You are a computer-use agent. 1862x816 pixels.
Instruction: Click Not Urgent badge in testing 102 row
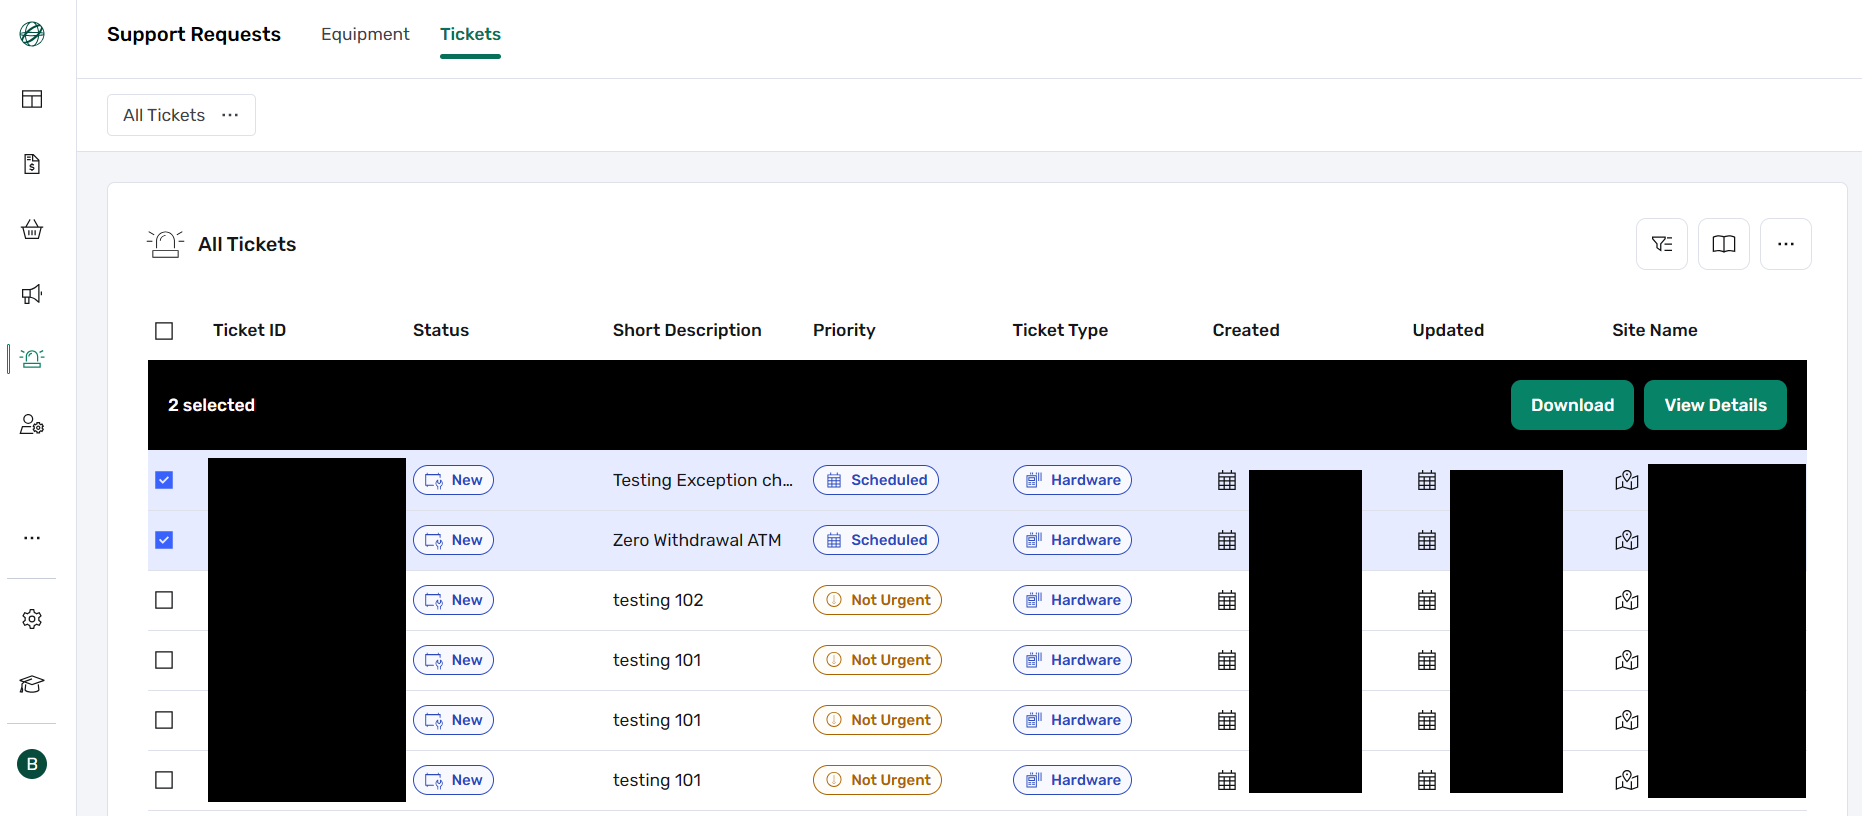(x=877, y=600)
